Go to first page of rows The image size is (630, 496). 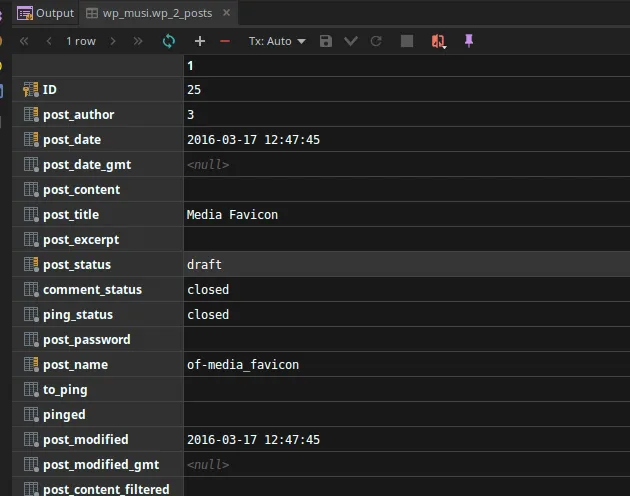pyautogui.click(x=24, y=41)
